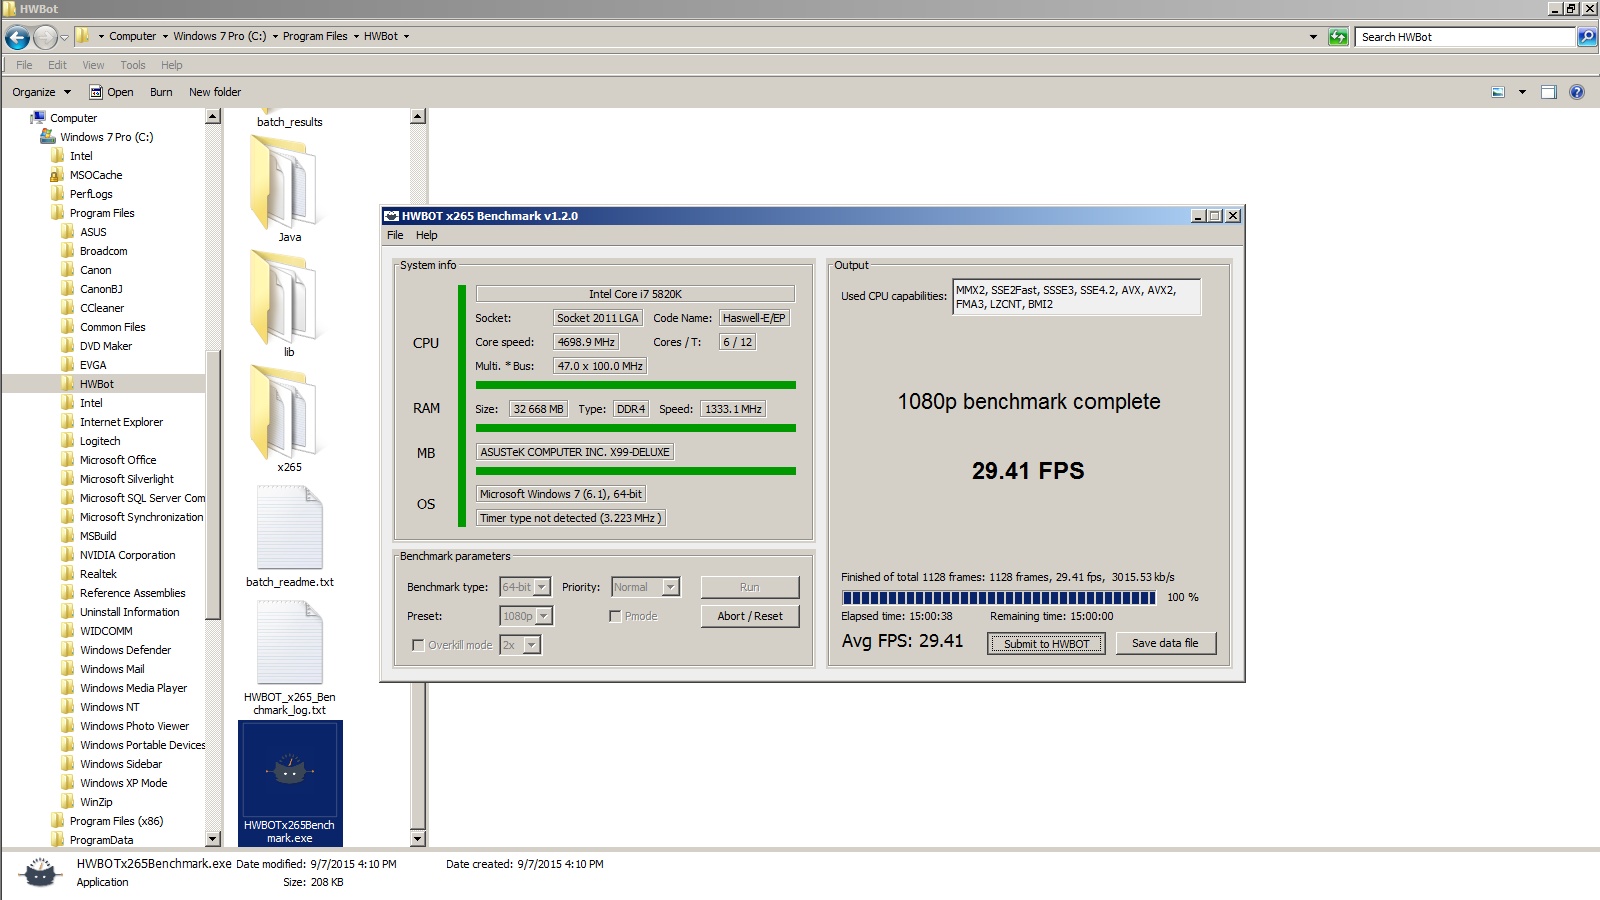1600x900 pixels.
Task: Click the Open toolbar icon
Action: [x=96, y=92]
